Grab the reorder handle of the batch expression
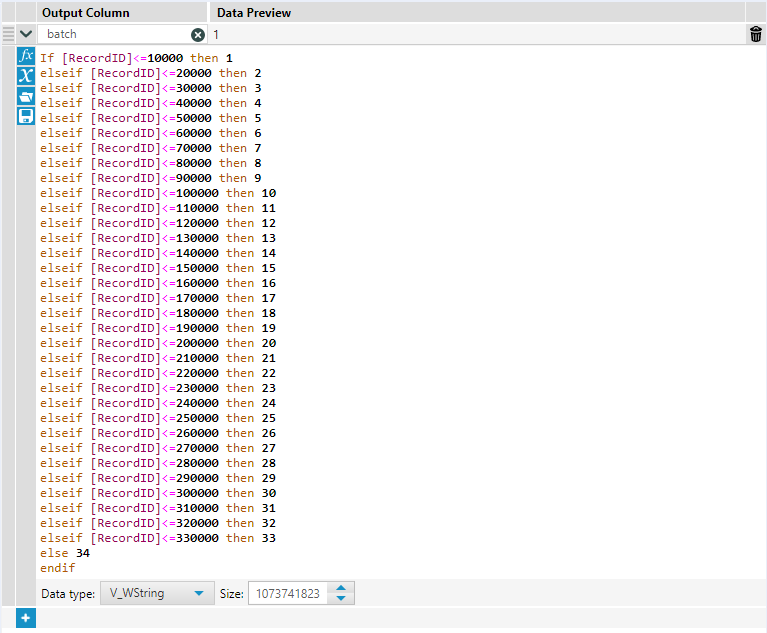The height and width of the screenshot is (633, 767). pyautogui.click(x=8, y=34)
